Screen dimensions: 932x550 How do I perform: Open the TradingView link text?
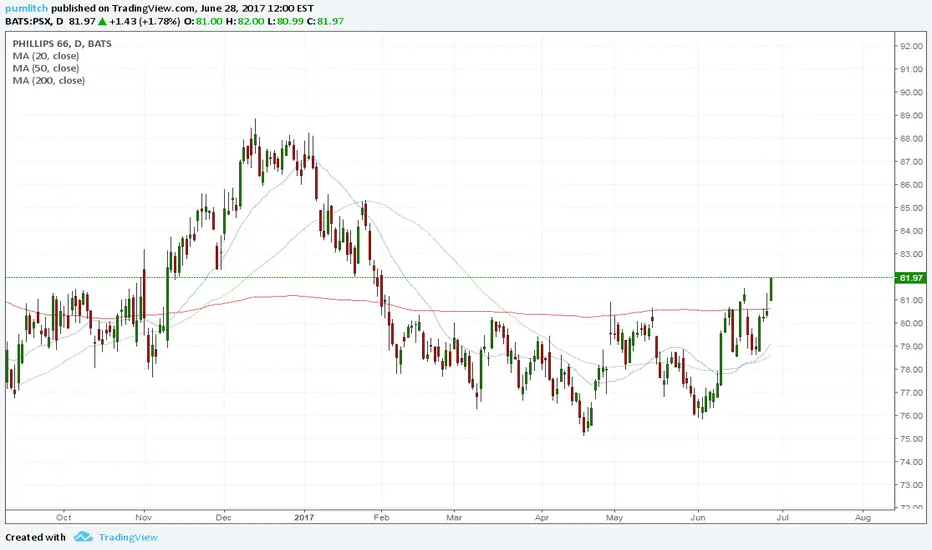click(128, 537)
